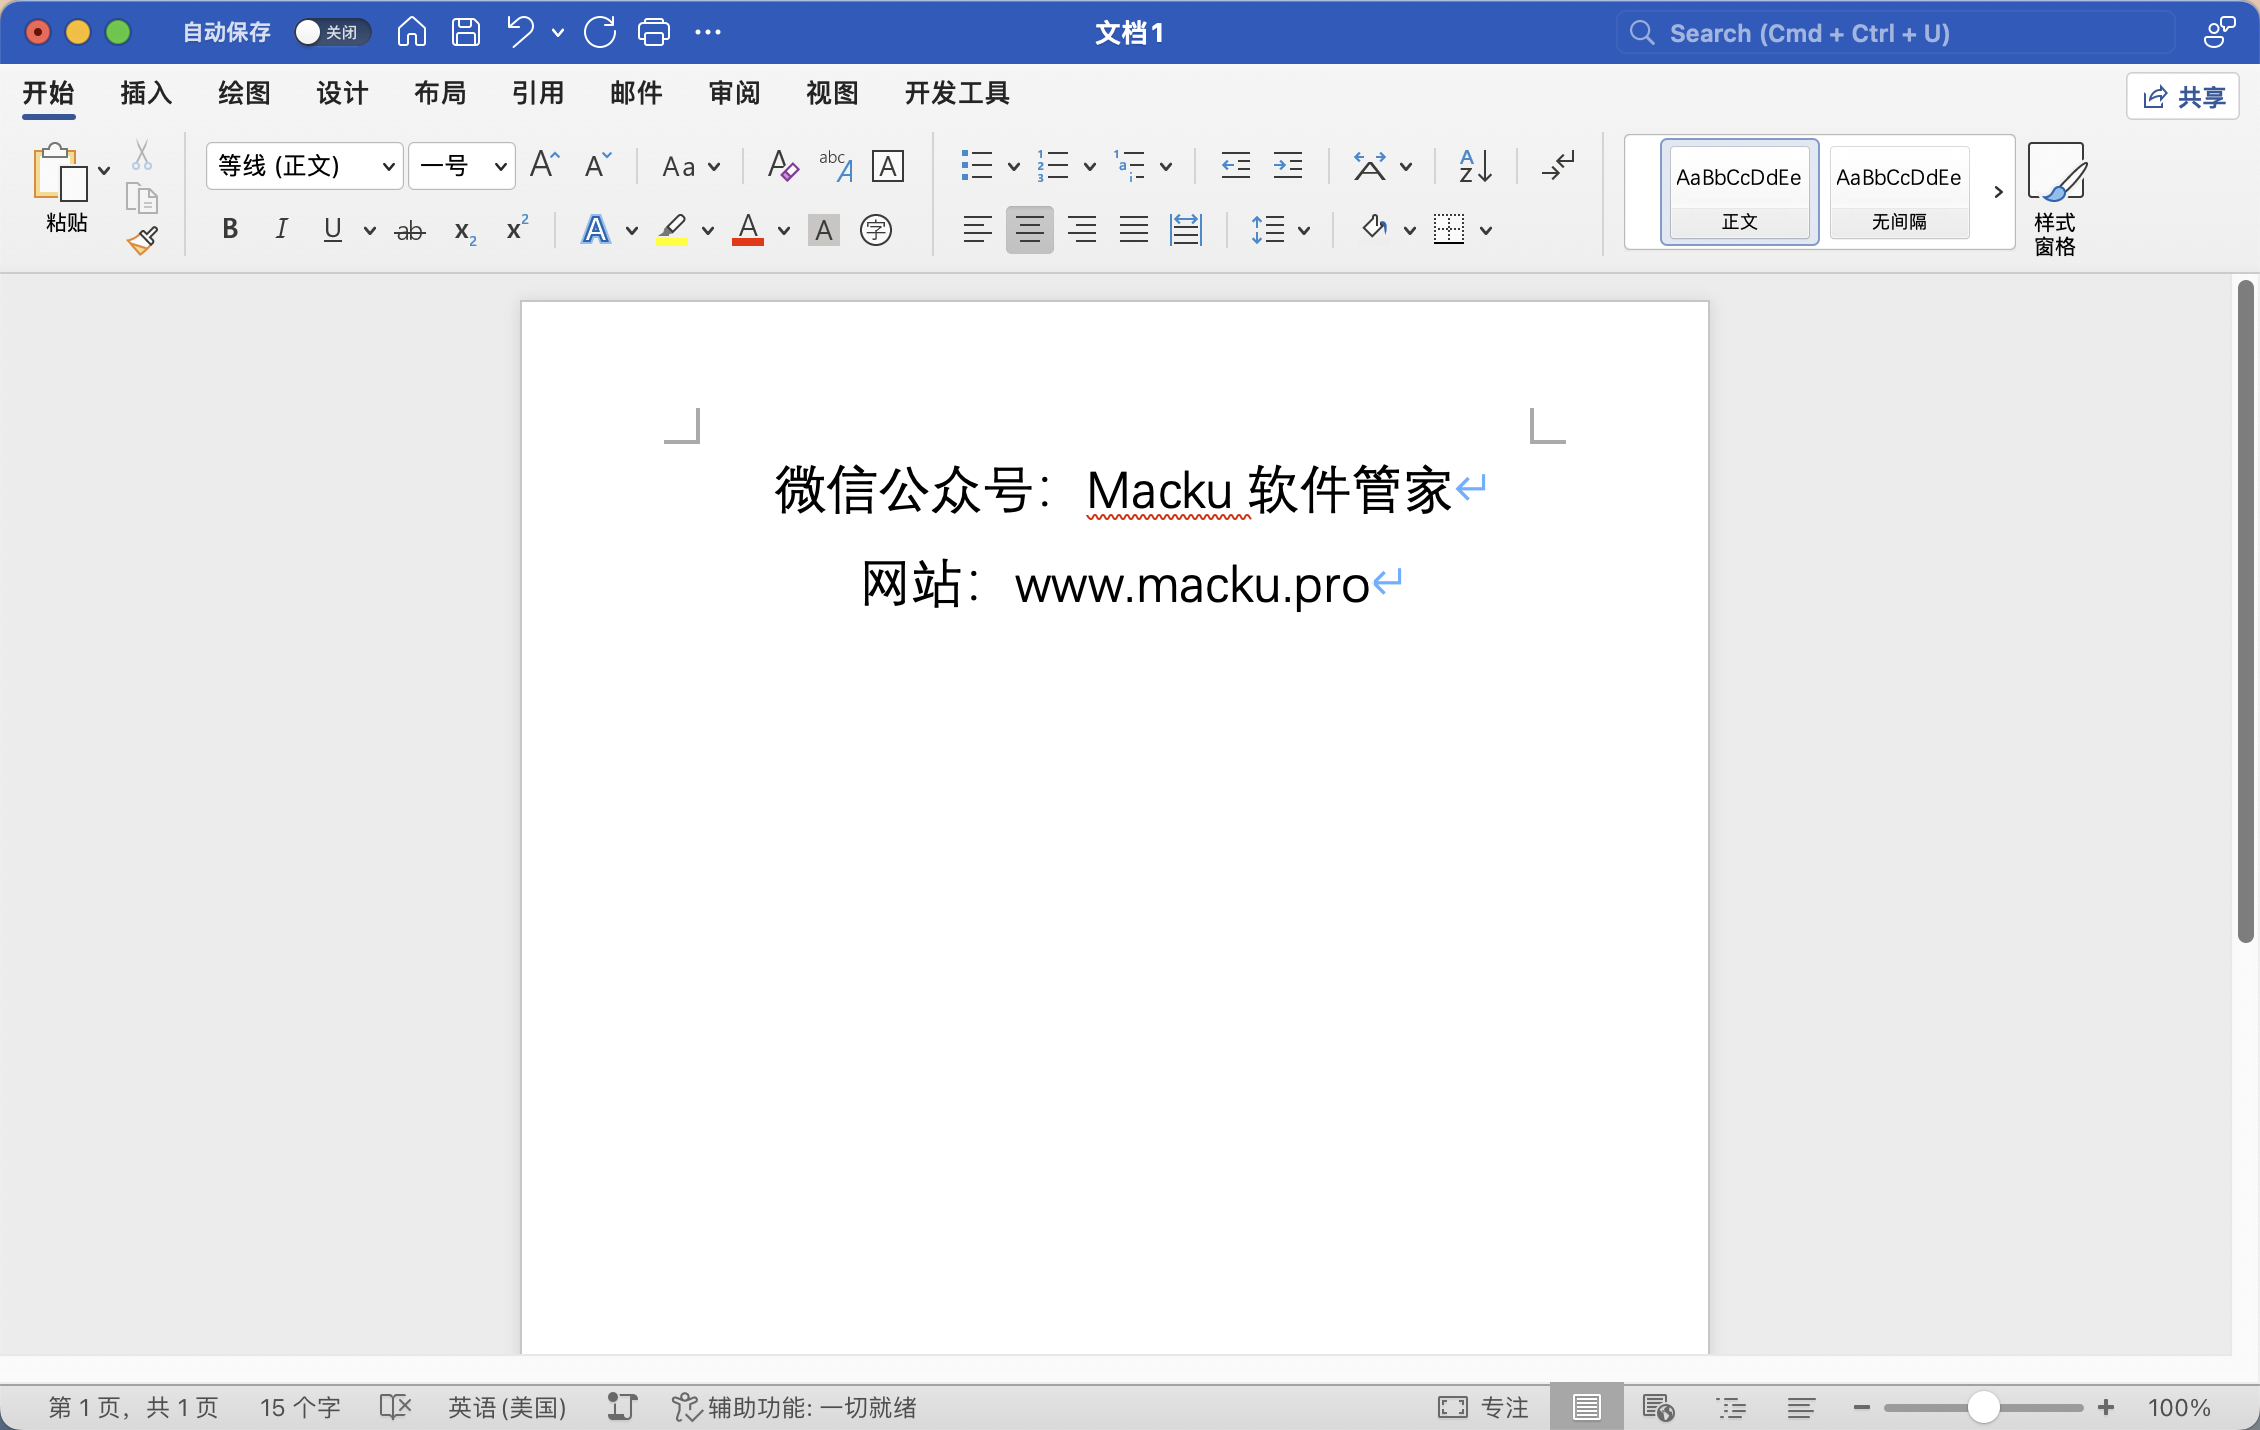Copy the selection
The width and height of the screenshot is (2260, 1430).
click(142, 198)
